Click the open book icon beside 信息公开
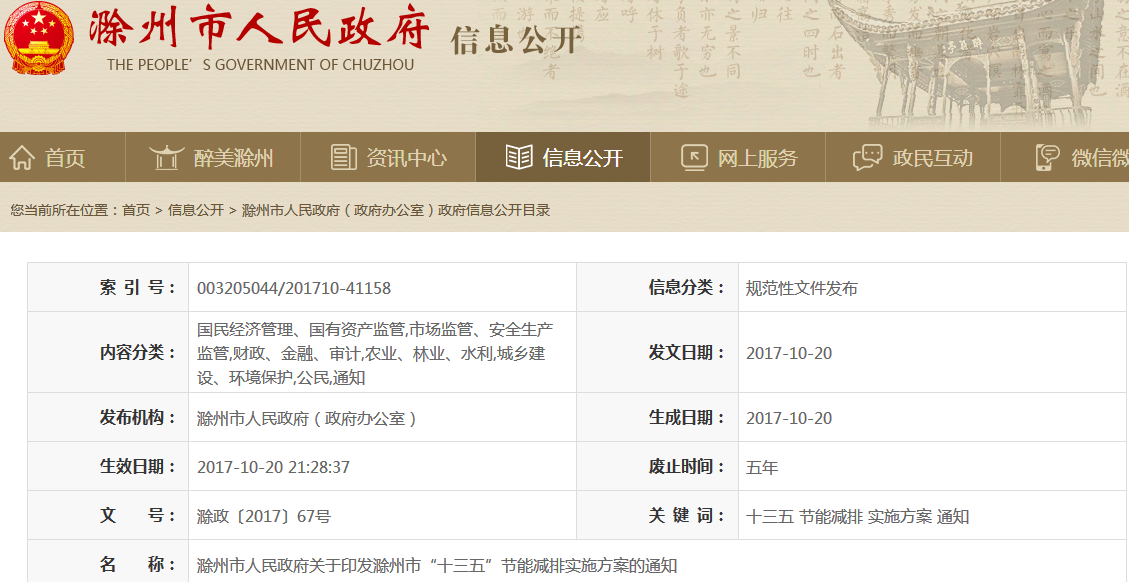The height and width of the screenshot is (582, 1129). (519, 157)
